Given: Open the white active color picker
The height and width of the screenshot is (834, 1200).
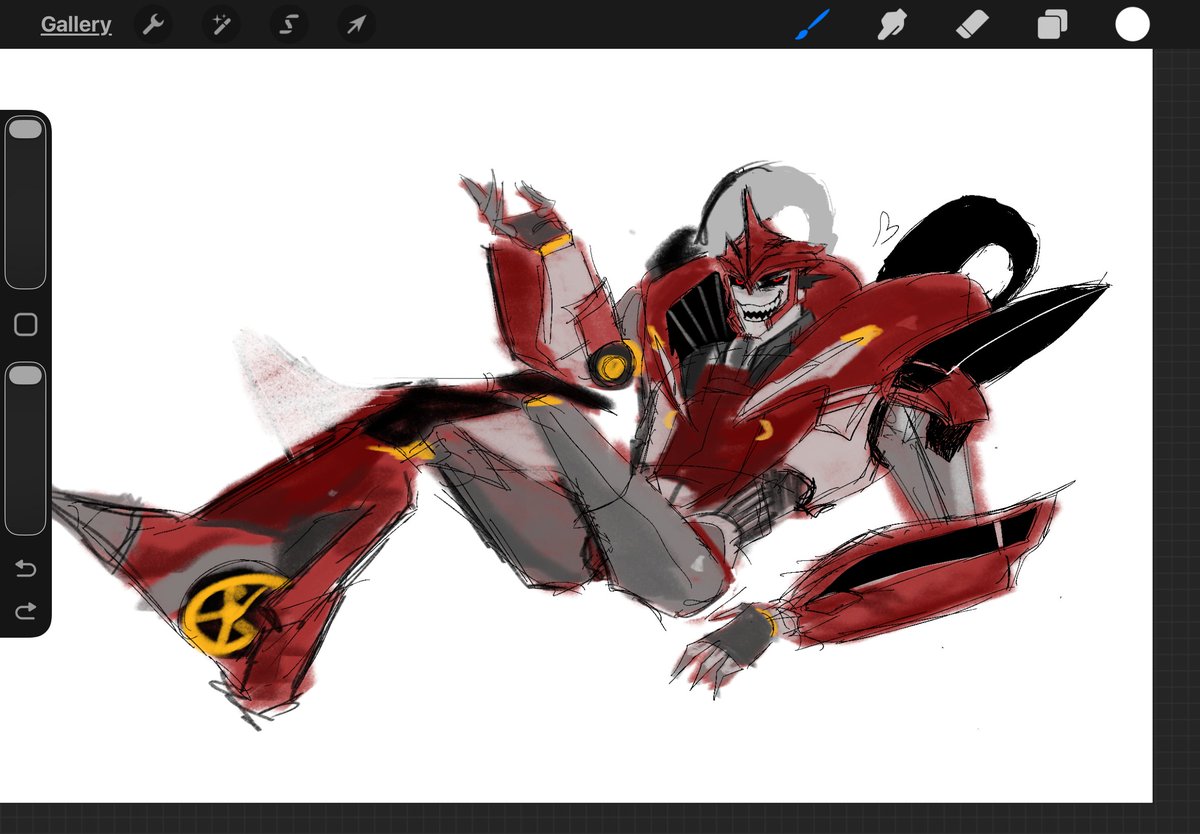Looking at the screenshot, I should (x=1132, y=24).
